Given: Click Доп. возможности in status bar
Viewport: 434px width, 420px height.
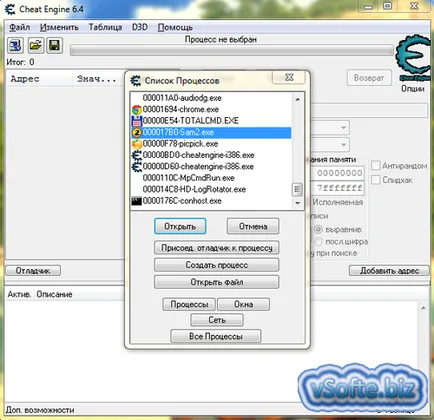Looking at the screenshot, I should click(40, 410).
